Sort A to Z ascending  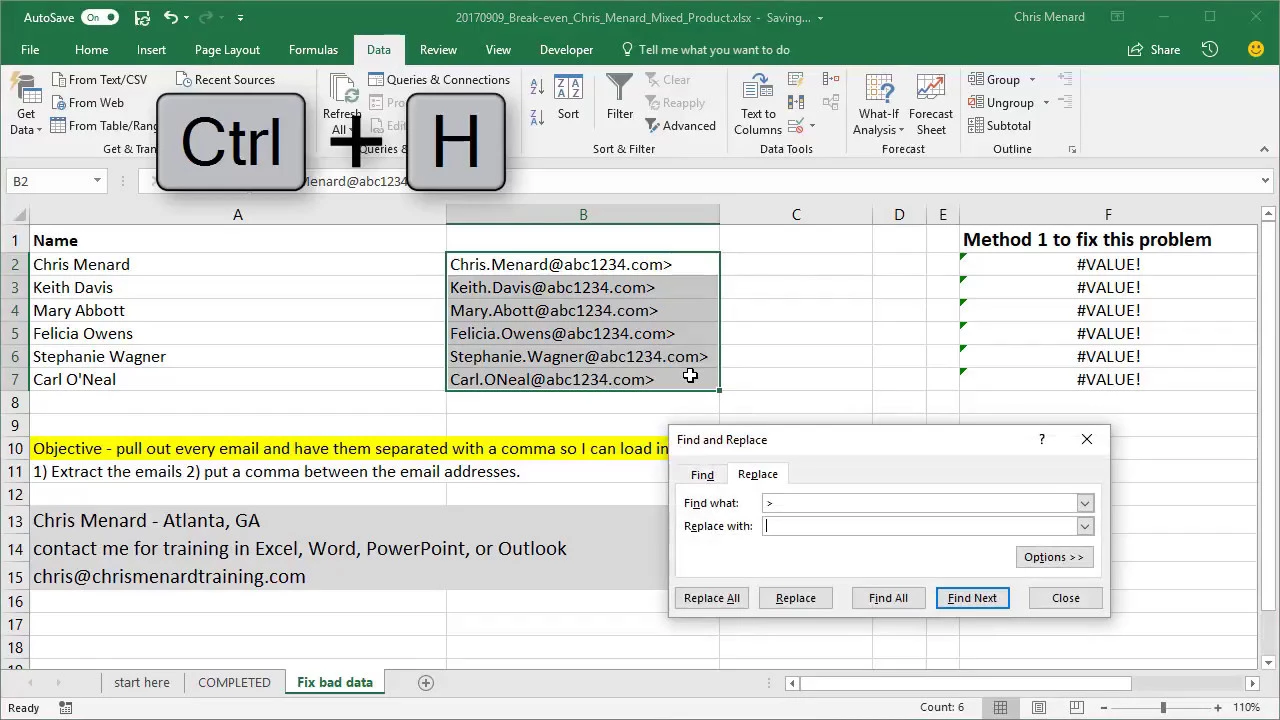[537, 88]
